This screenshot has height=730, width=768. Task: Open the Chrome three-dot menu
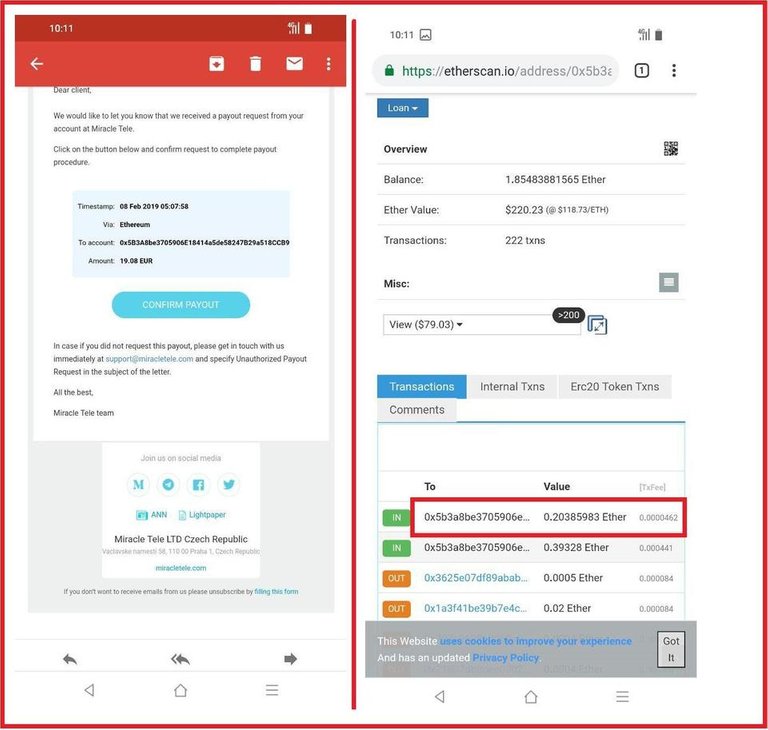(x=674, y=71)
